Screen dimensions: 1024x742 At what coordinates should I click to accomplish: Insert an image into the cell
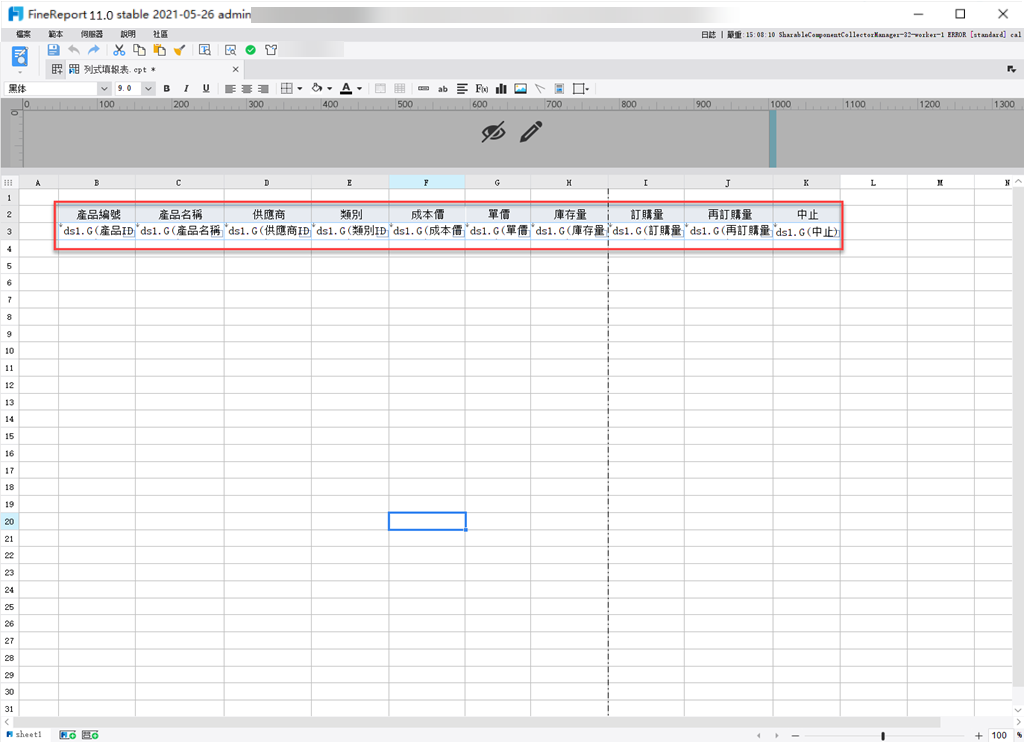coord(520,89)
